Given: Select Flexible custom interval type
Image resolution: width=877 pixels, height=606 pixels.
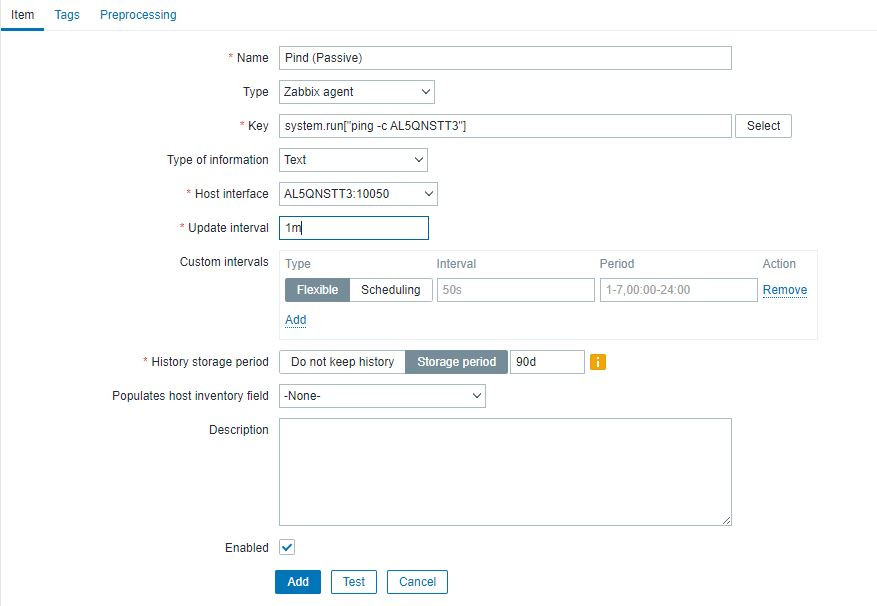Looking at the screenshot, I should pos(317,290).
